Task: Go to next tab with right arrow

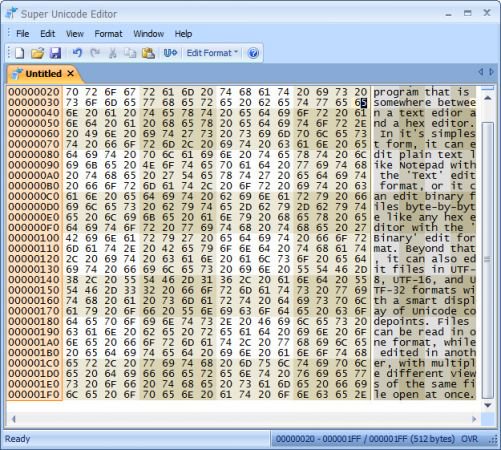Action: 491,72
